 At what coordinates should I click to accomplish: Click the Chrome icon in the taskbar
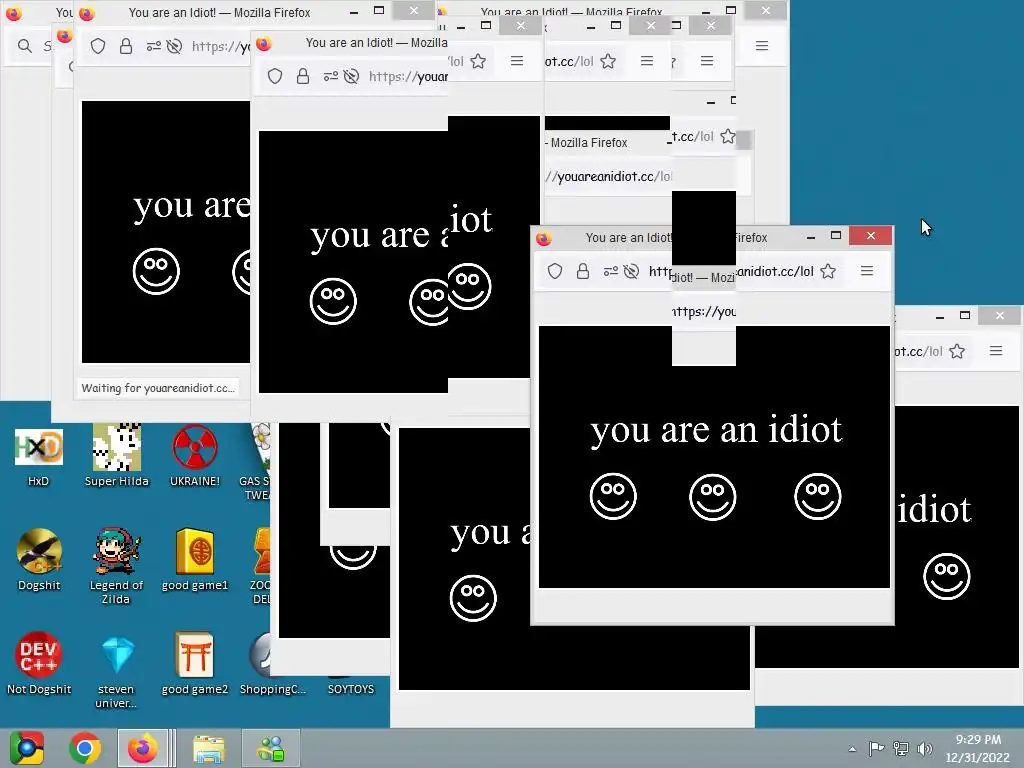coord(85,748)
